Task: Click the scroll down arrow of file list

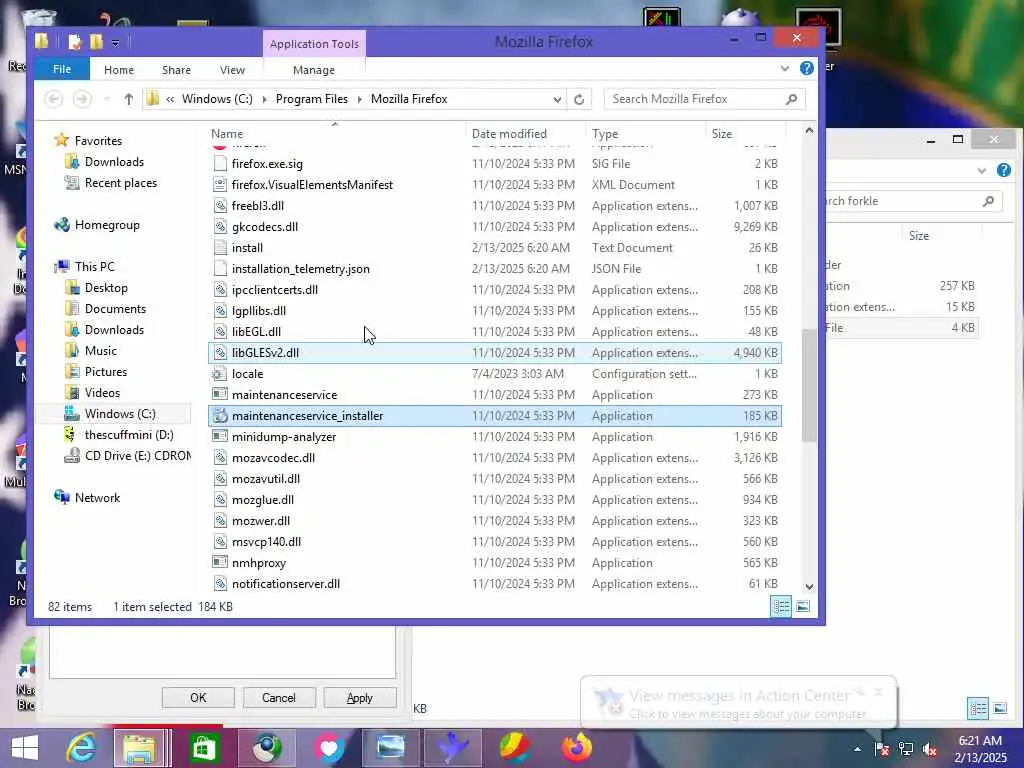Action: (809, 586)
